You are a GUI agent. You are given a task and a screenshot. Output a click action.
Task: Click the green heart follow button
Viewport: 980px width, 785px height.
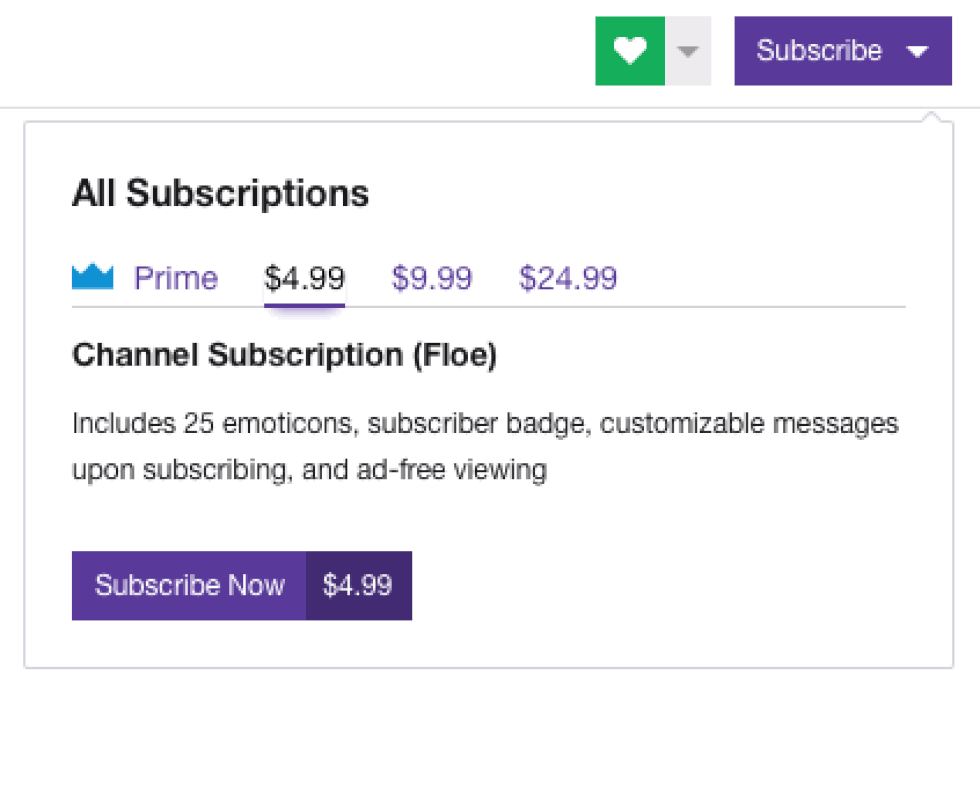[x=630, y=51]
